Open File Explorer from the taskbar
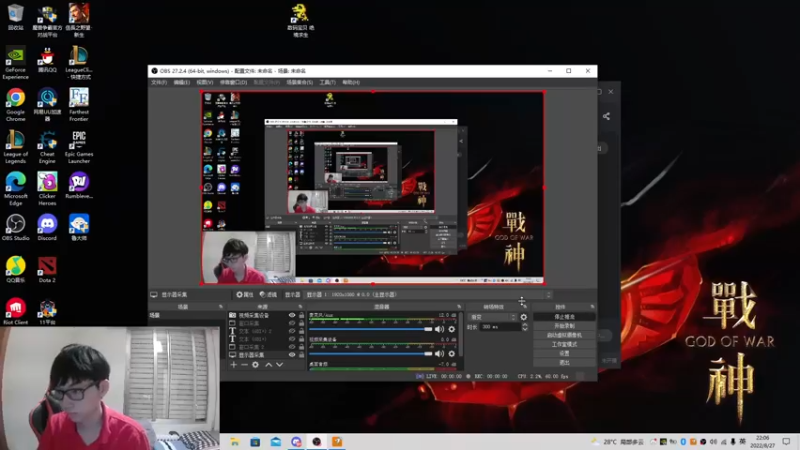Image resolution: width=800 pixels, height=450 pixels. 235,442
